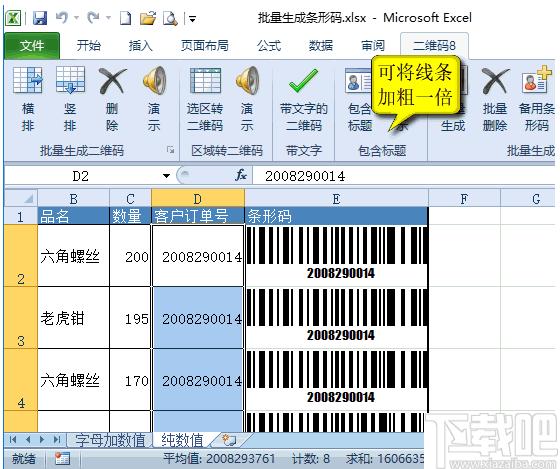Select column B header
The height and width of the screenshot is (469, 560).
point(74,199)
